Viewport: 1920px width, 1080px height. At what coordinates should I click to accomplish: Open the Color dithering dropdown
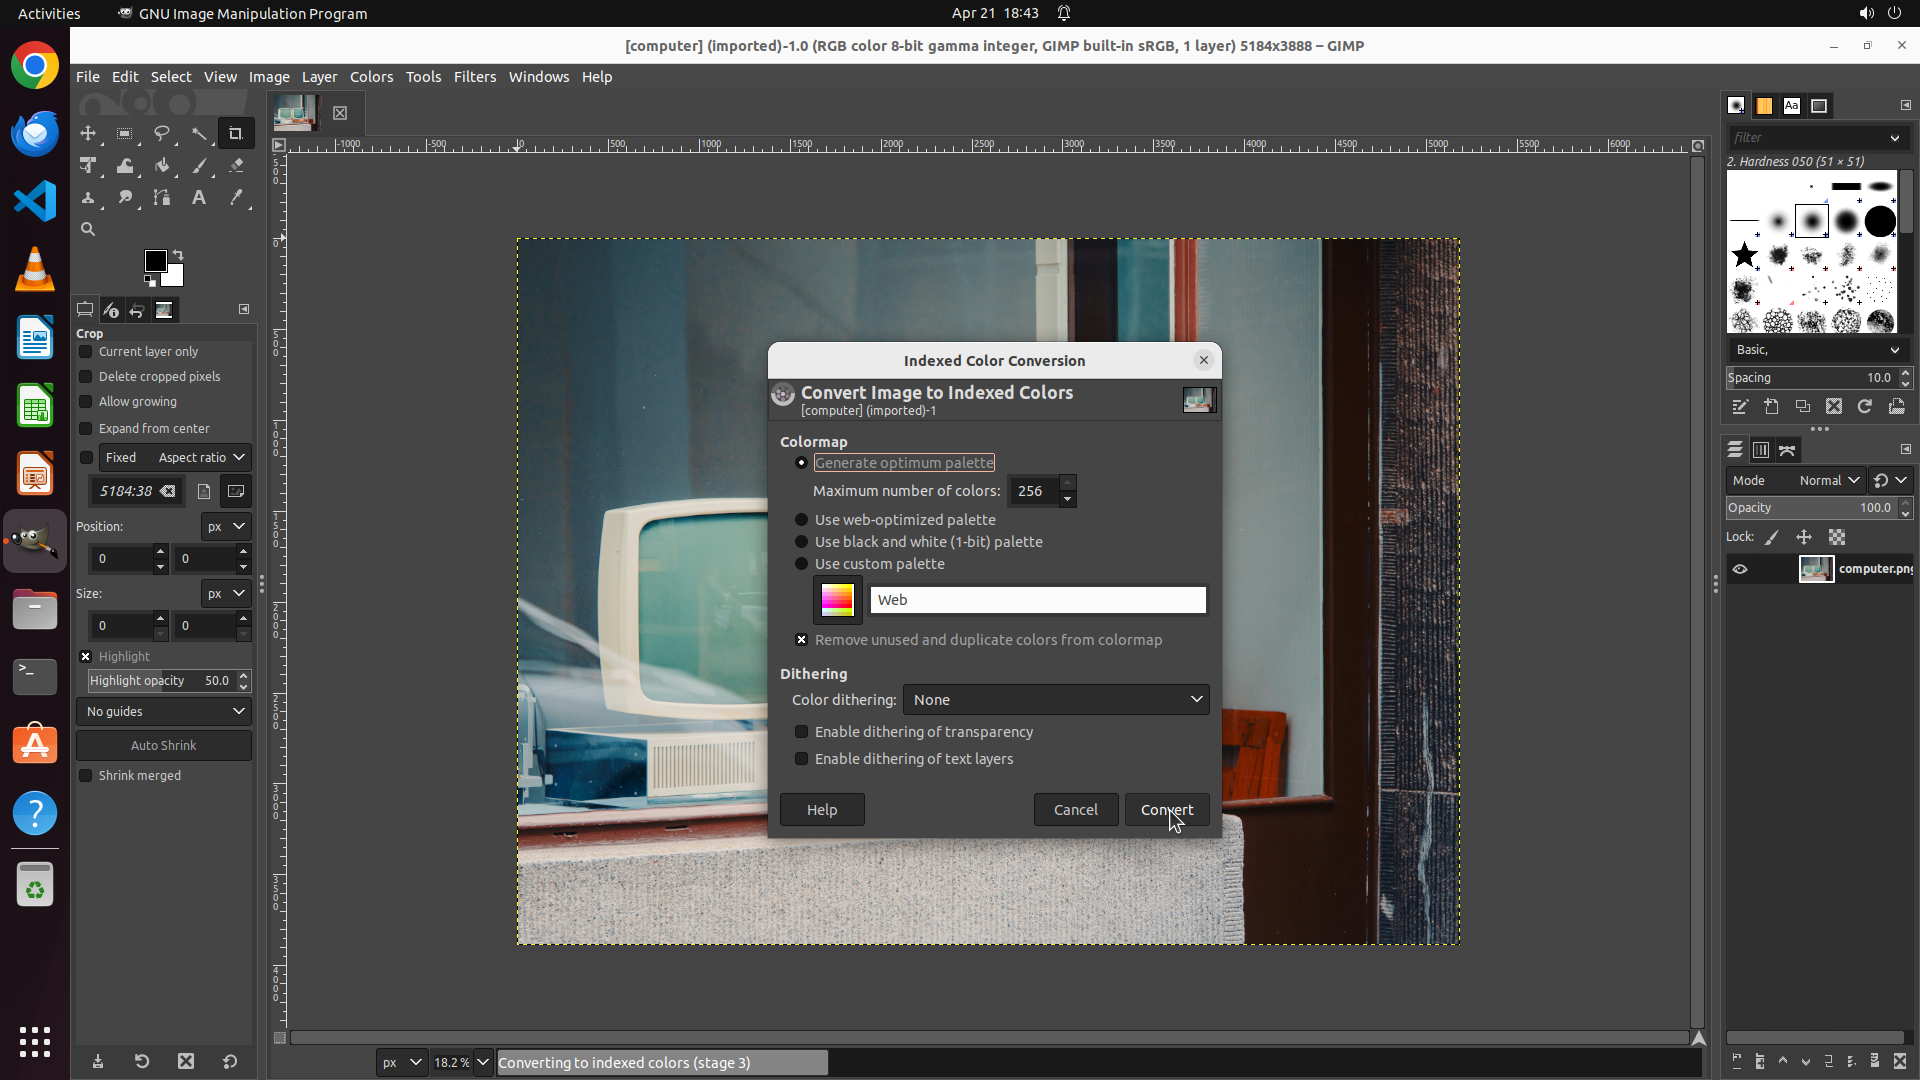(x=1055, y=700)
